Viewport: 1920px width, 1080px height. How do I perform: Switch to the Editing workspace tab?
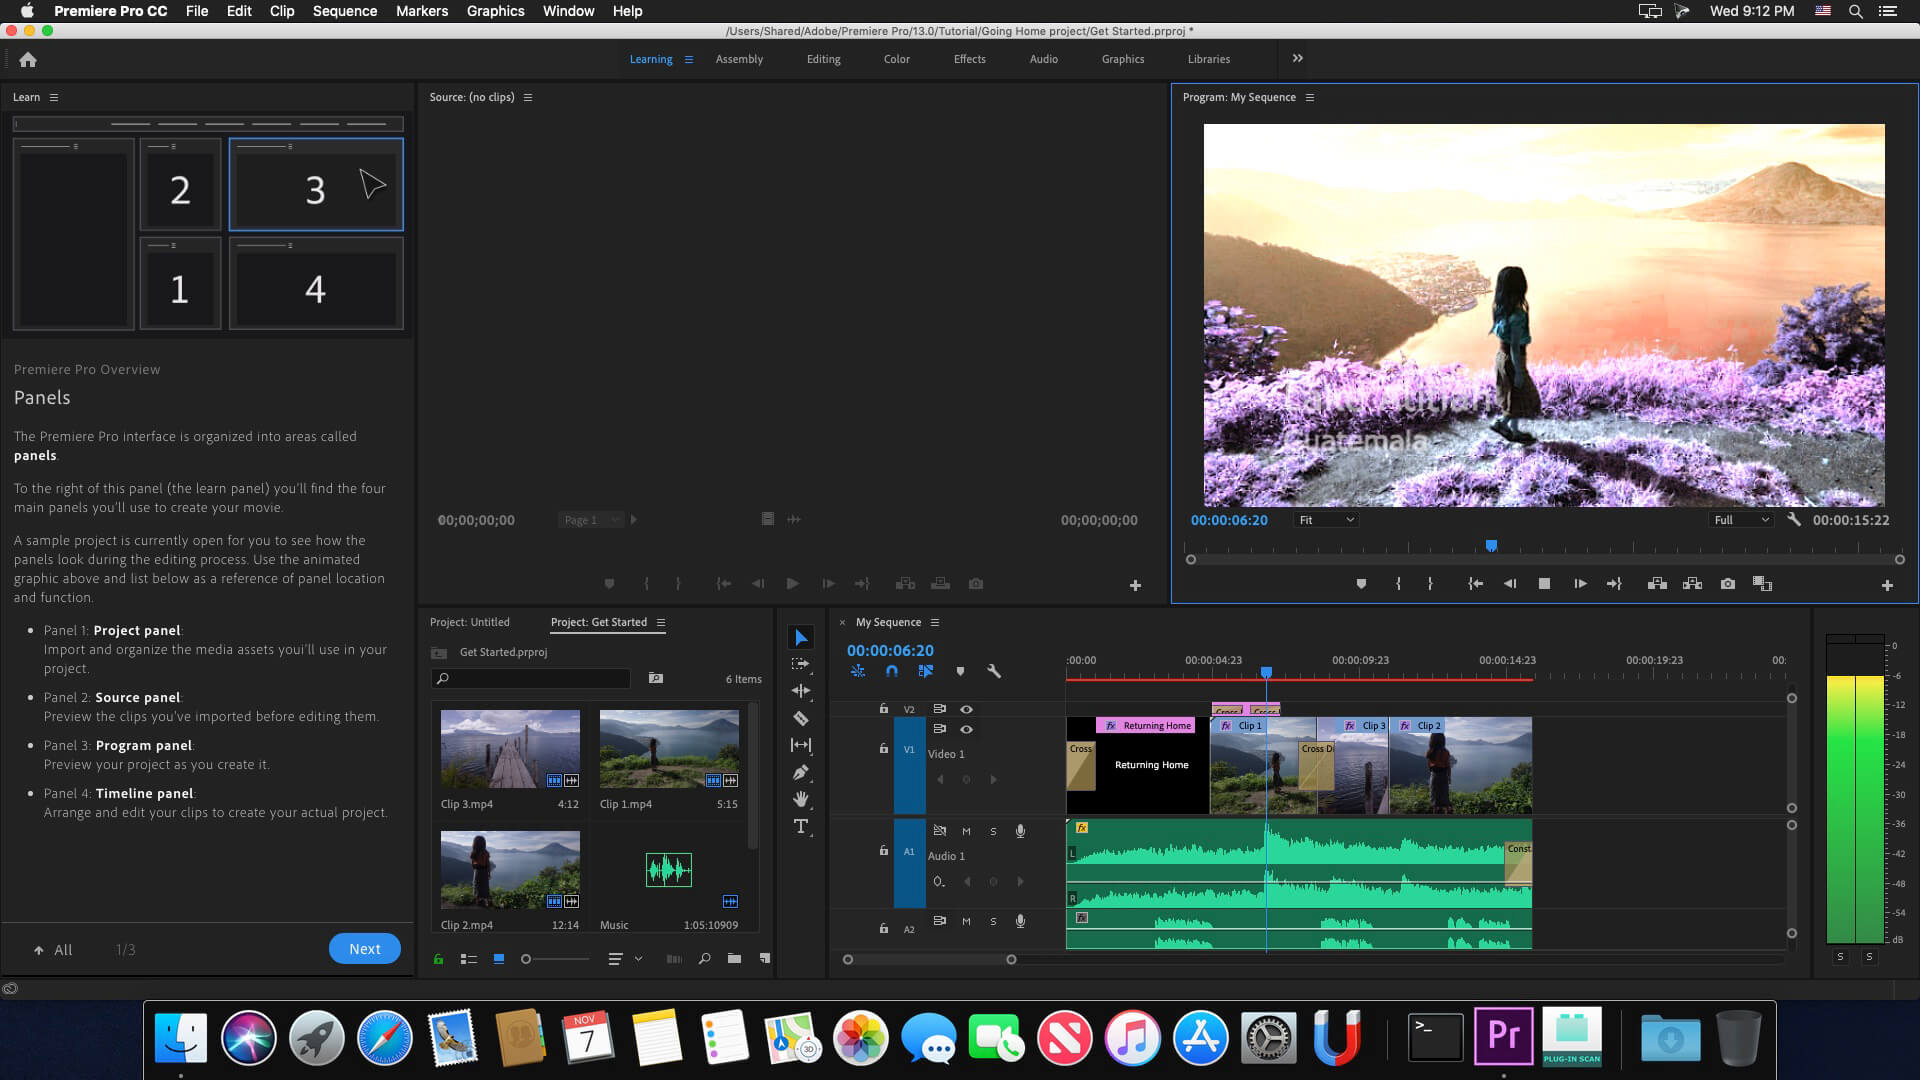[x=824, y=58]
